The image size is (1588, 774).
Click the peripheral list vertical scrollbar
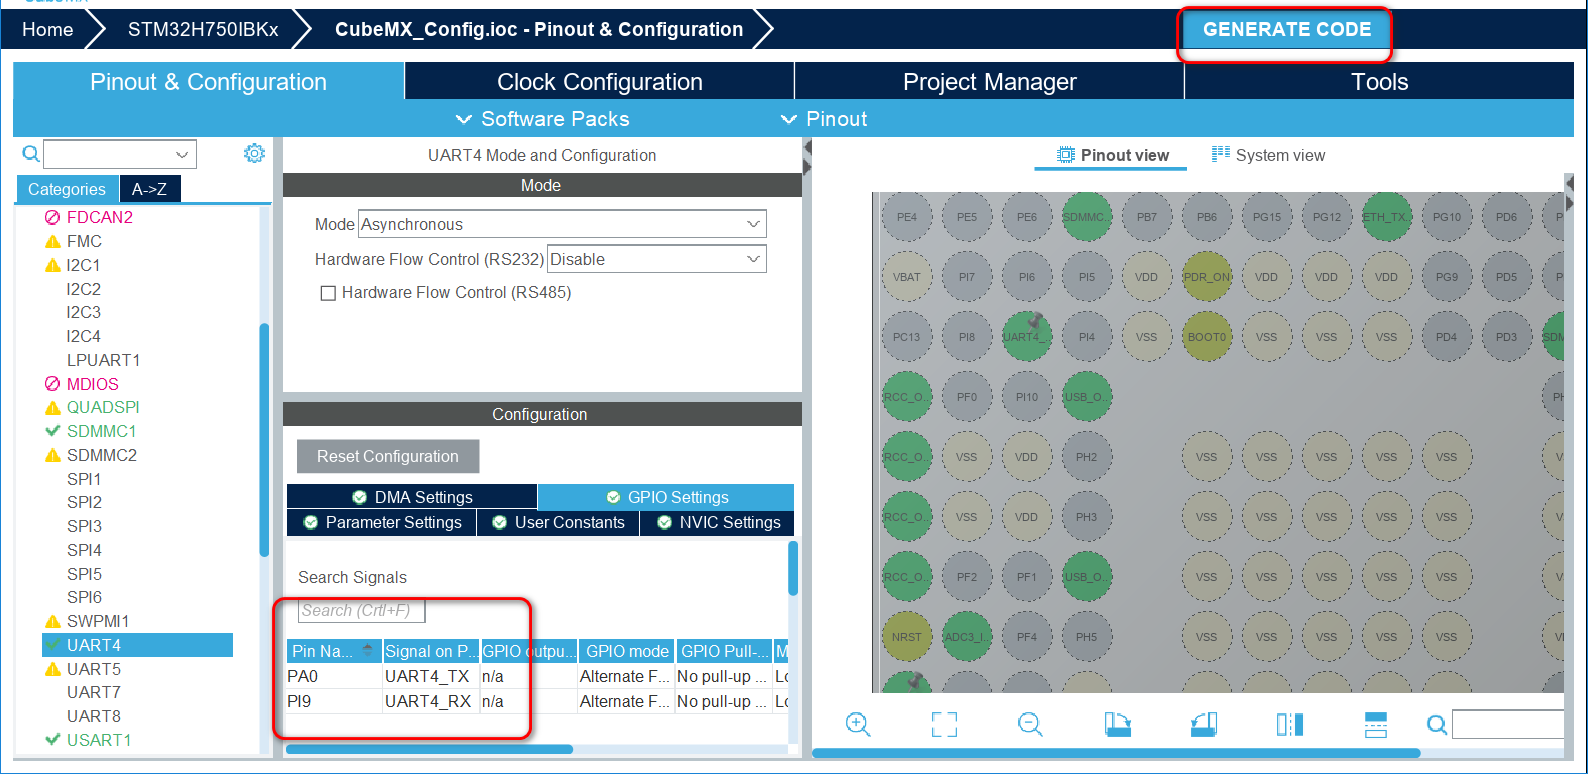[x=264, y=439]
